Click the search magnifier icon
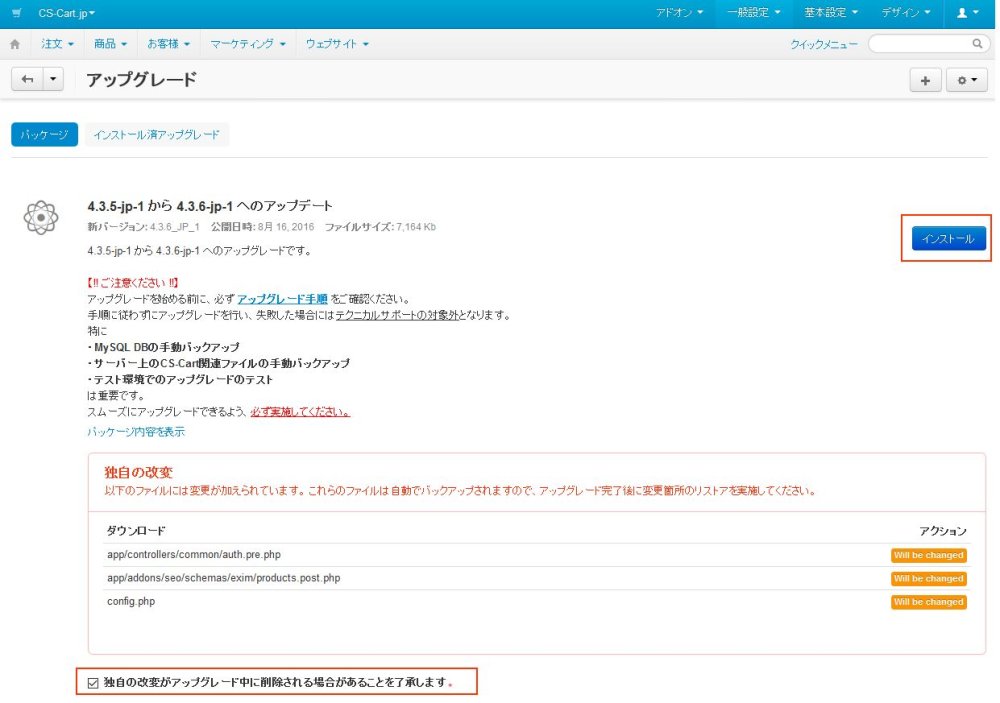The height and width of the screenshot is (703, 1000). (x=977, y=43)
